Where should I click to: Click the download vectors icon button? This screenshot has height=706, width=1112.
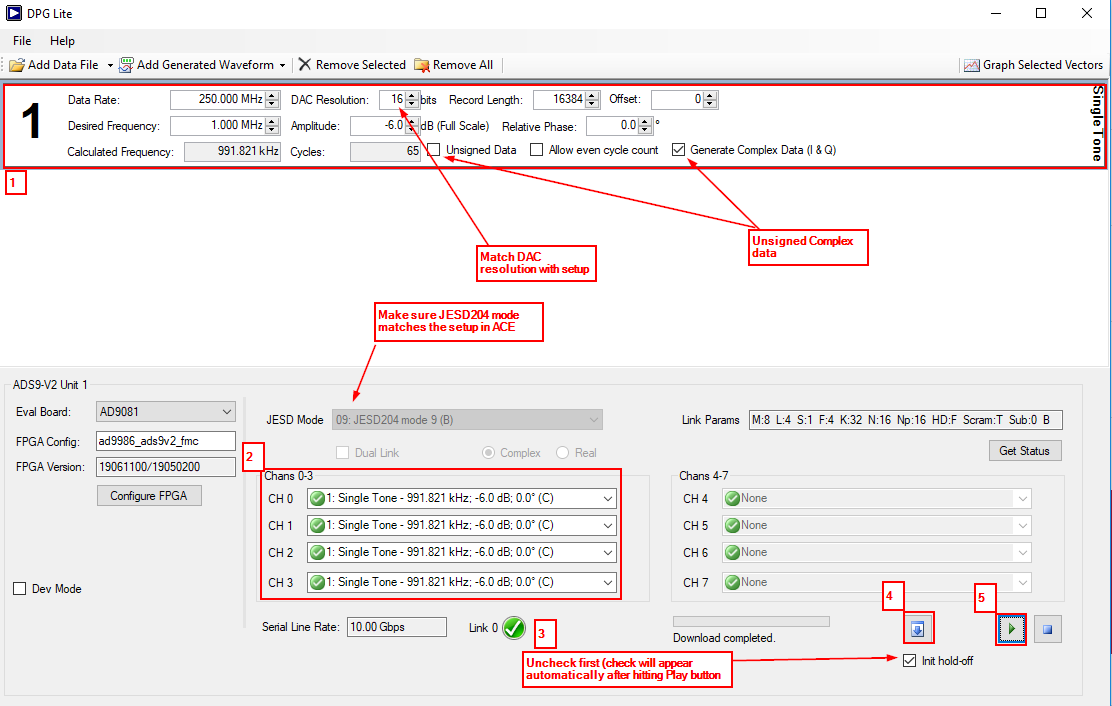(918, 629)
